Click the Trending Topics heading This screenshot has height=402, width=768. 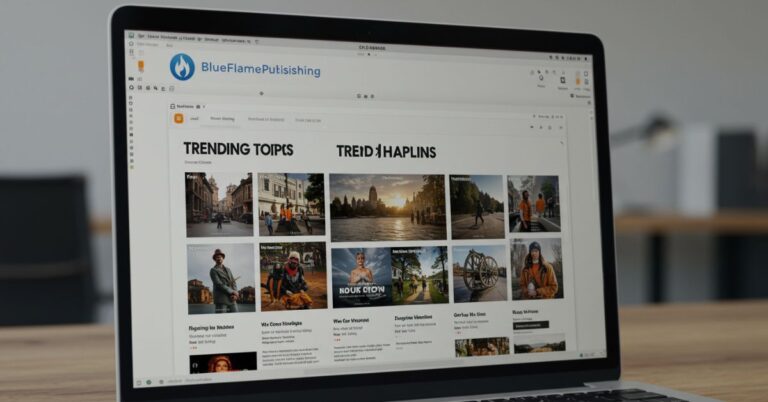pyautogui.click(x=238, y=149)
